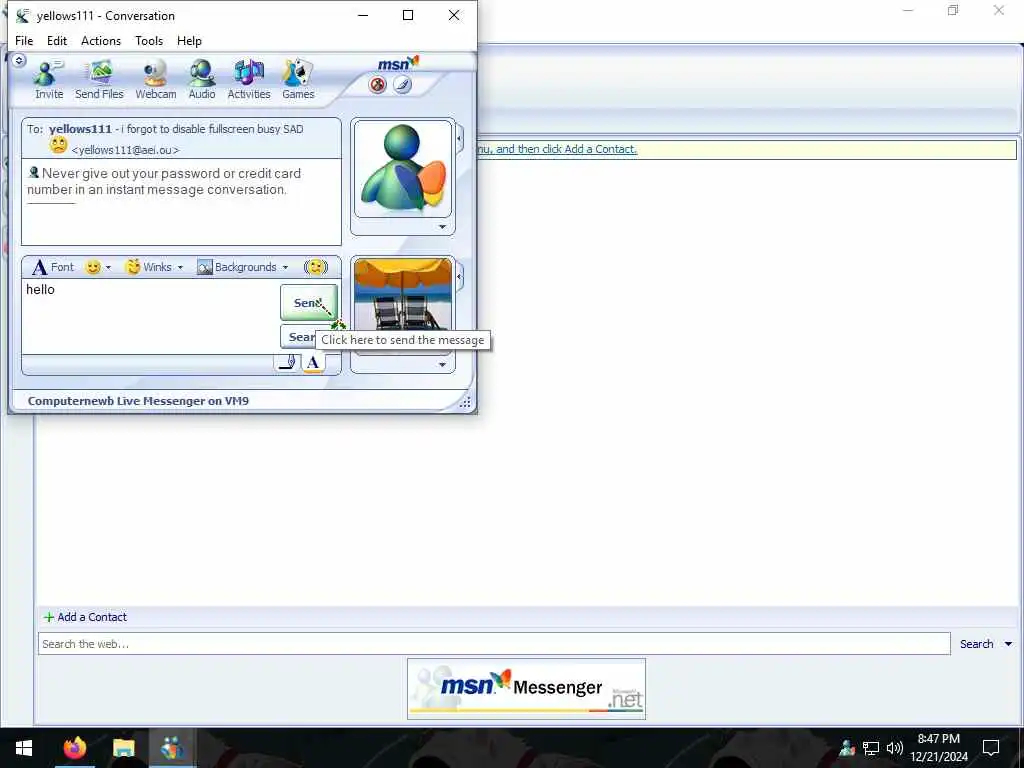Click the Computernewb Live Messenger status text
Image resolution: width=1024 pixels, height=768 pixels.
pyautogui.click(x=138, y=401)
